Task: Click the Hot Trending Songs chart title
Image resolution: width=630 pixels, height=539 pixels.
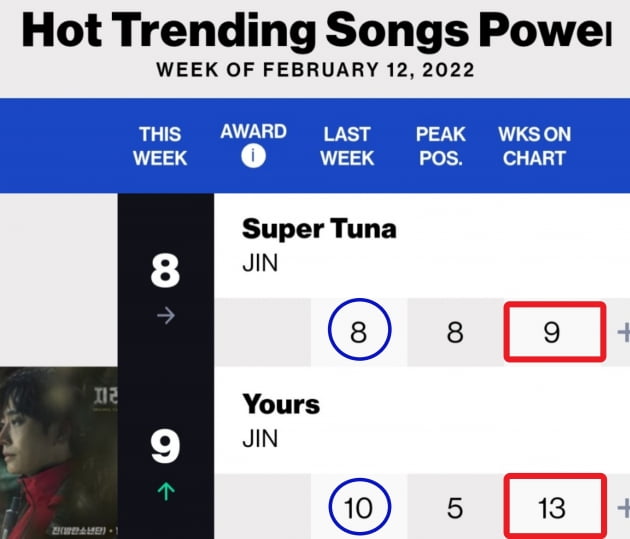Action: 317,31
